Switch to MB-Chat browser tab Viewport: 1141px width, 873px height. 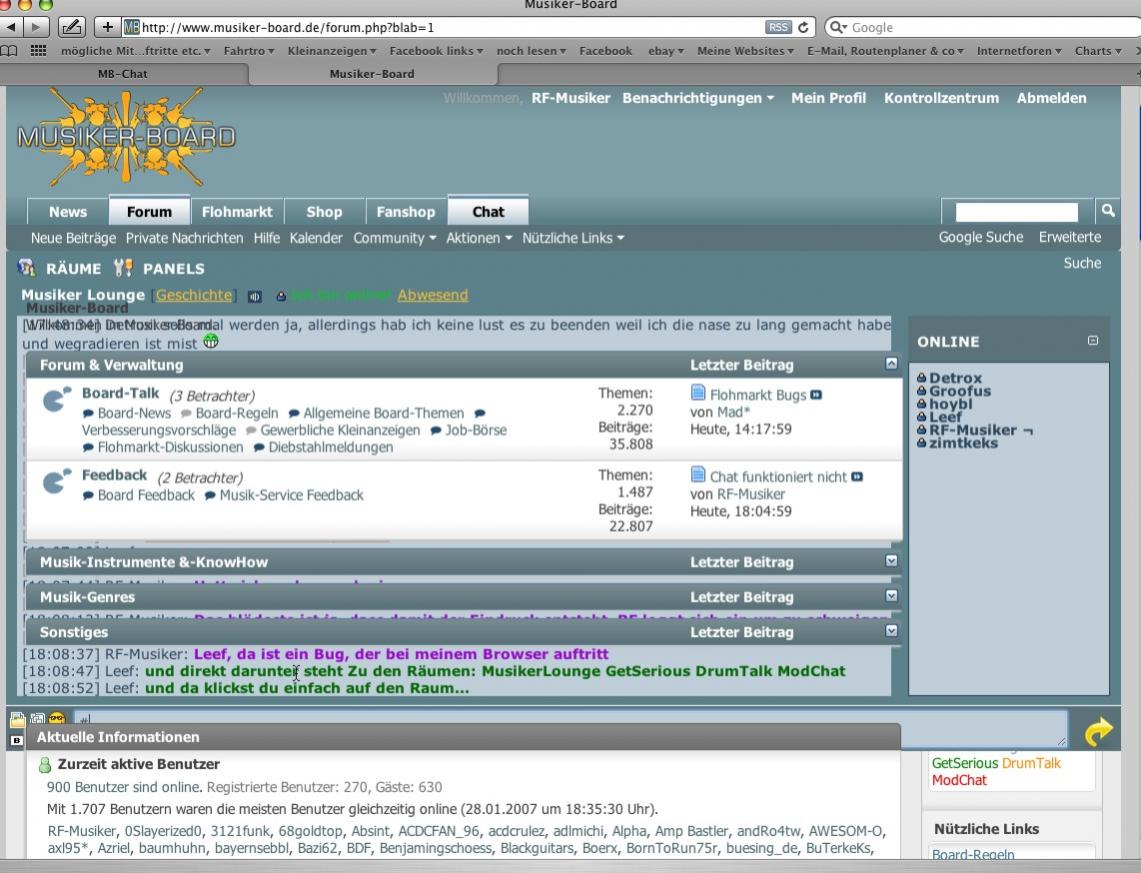(x=123, y=73)
